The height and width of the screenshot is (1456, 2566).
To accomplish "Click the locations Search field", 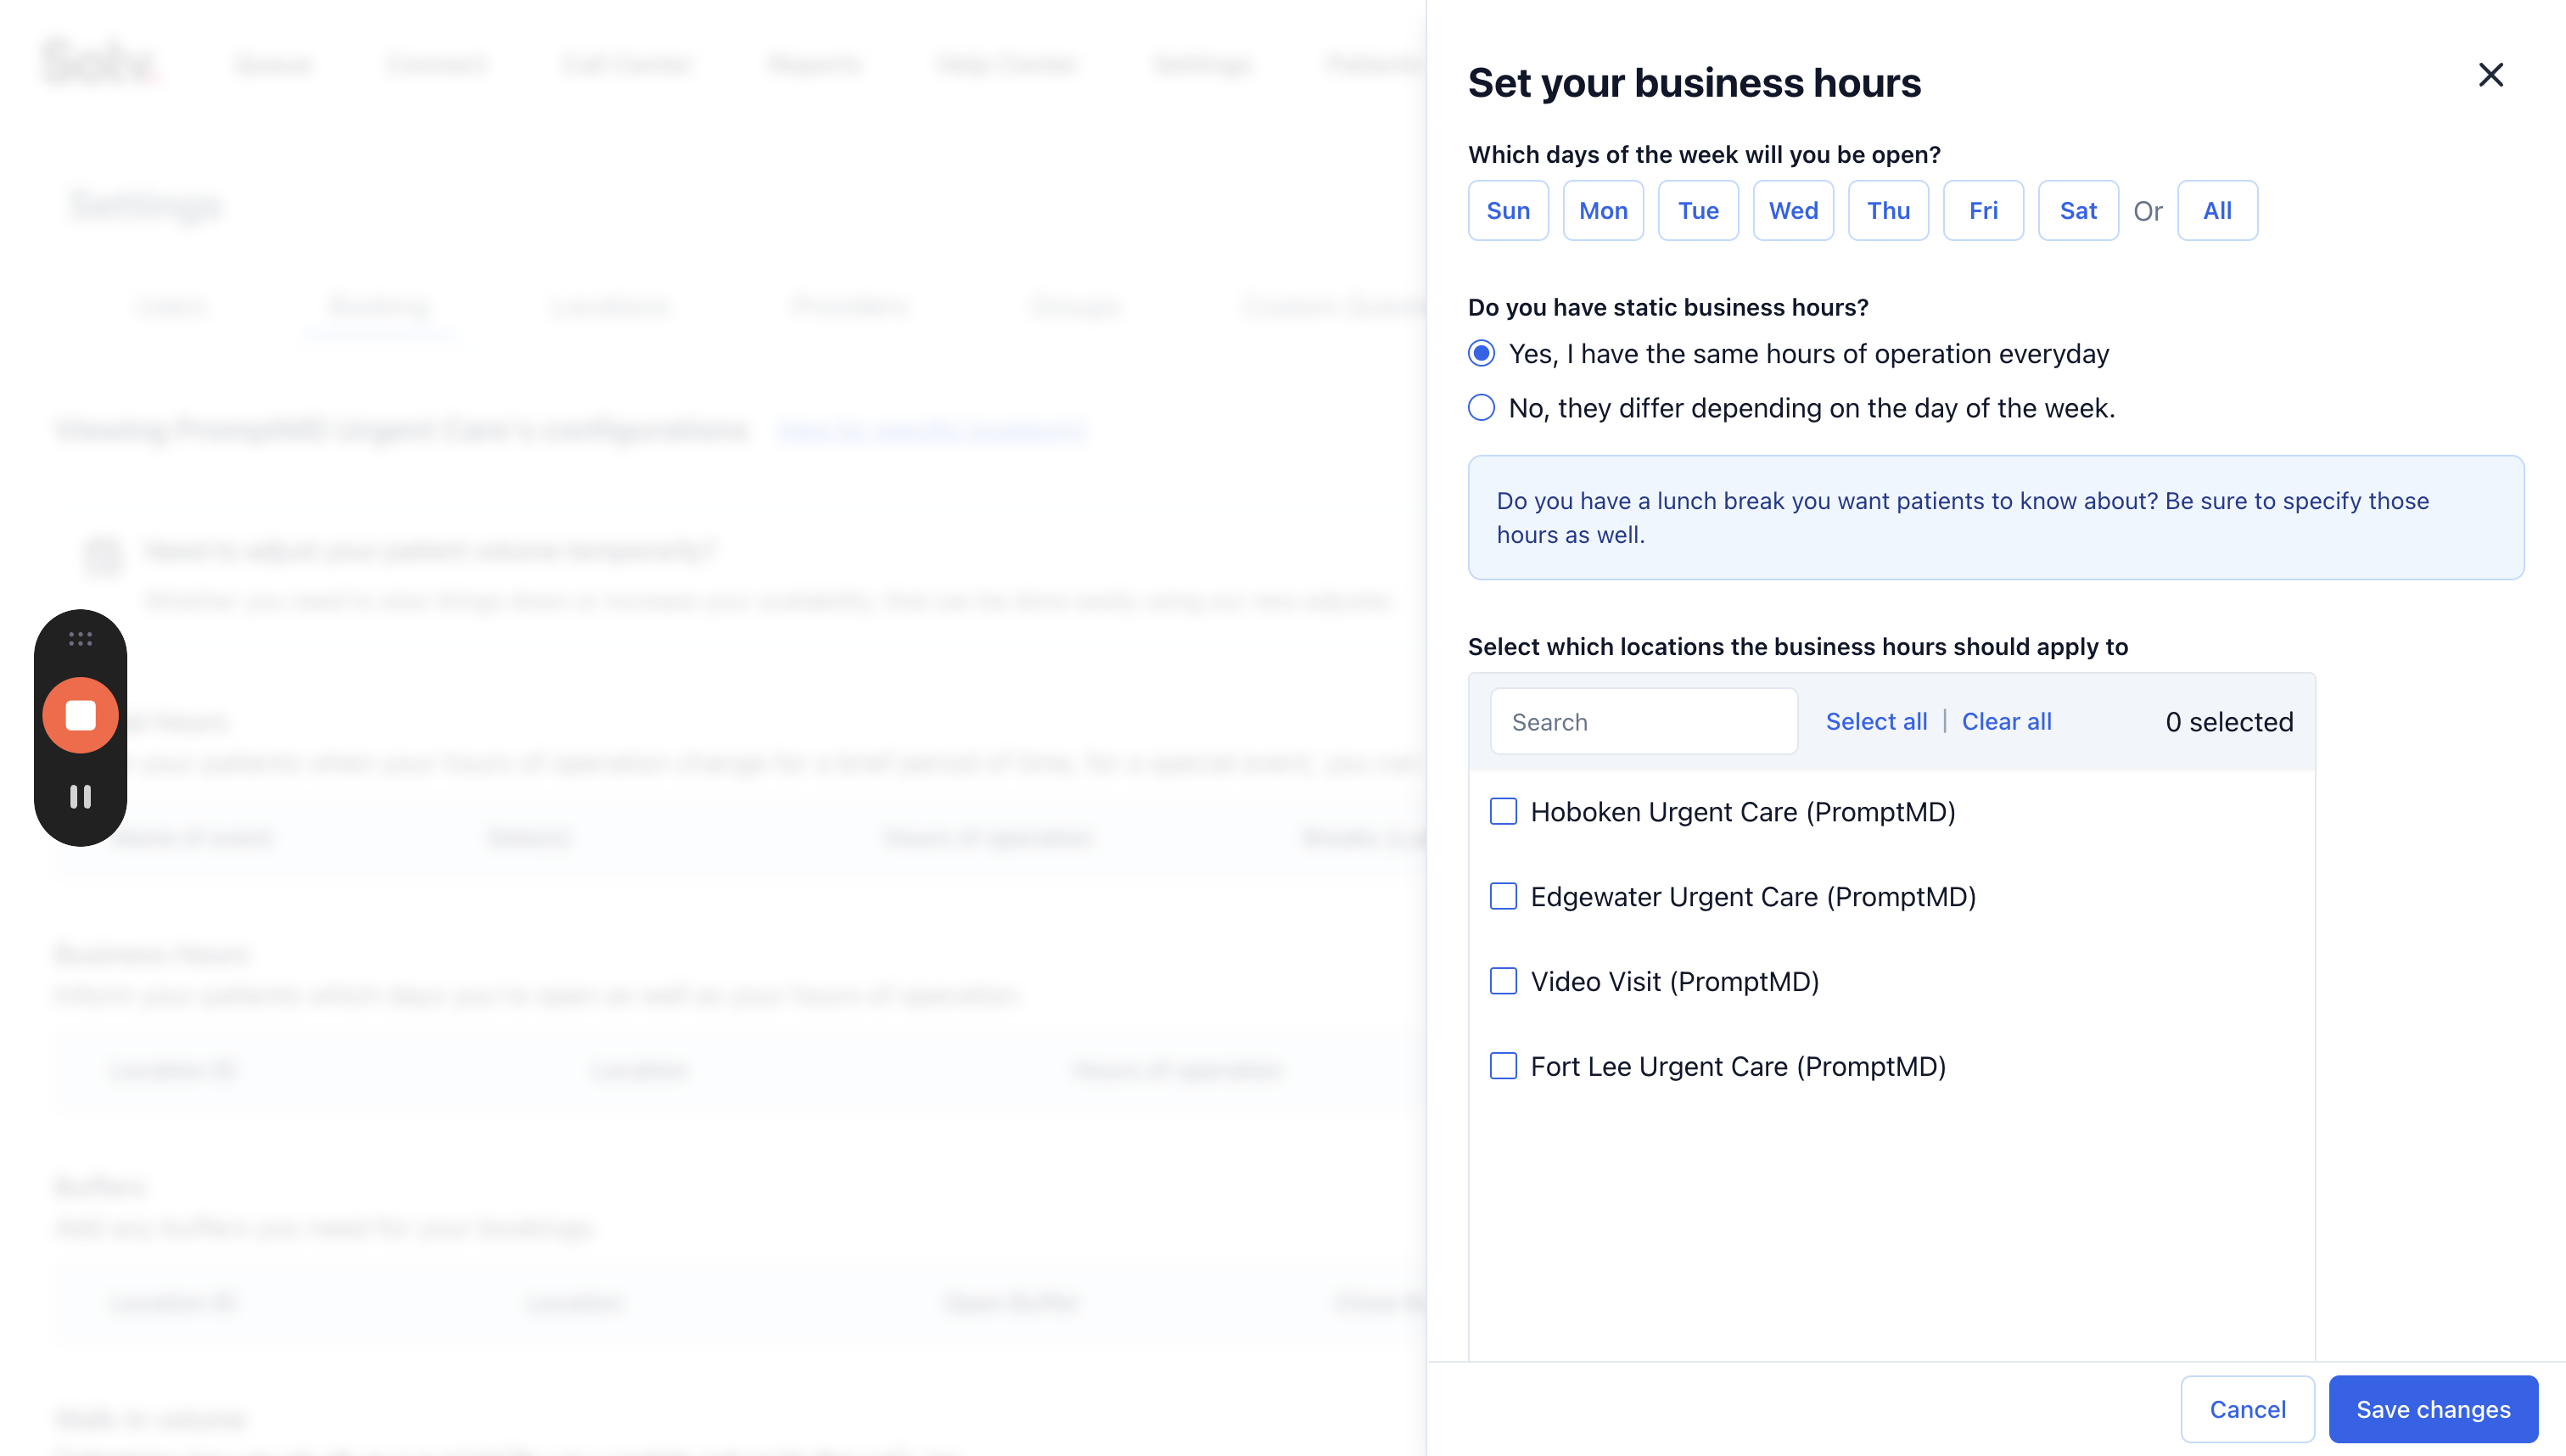I will (x=1643, y=721).
